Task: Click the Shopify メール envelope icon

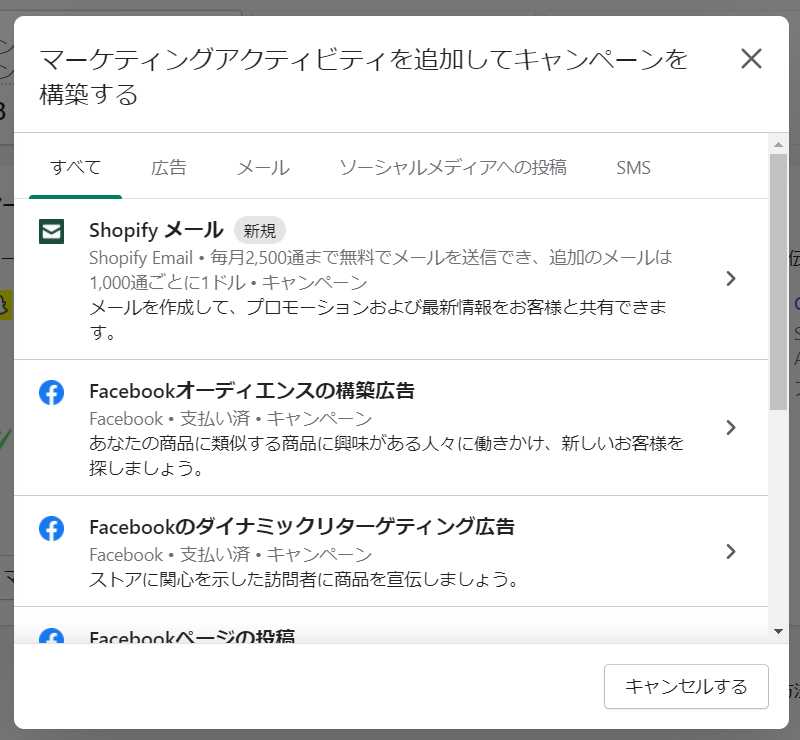Action: click(x=52, y=232)
